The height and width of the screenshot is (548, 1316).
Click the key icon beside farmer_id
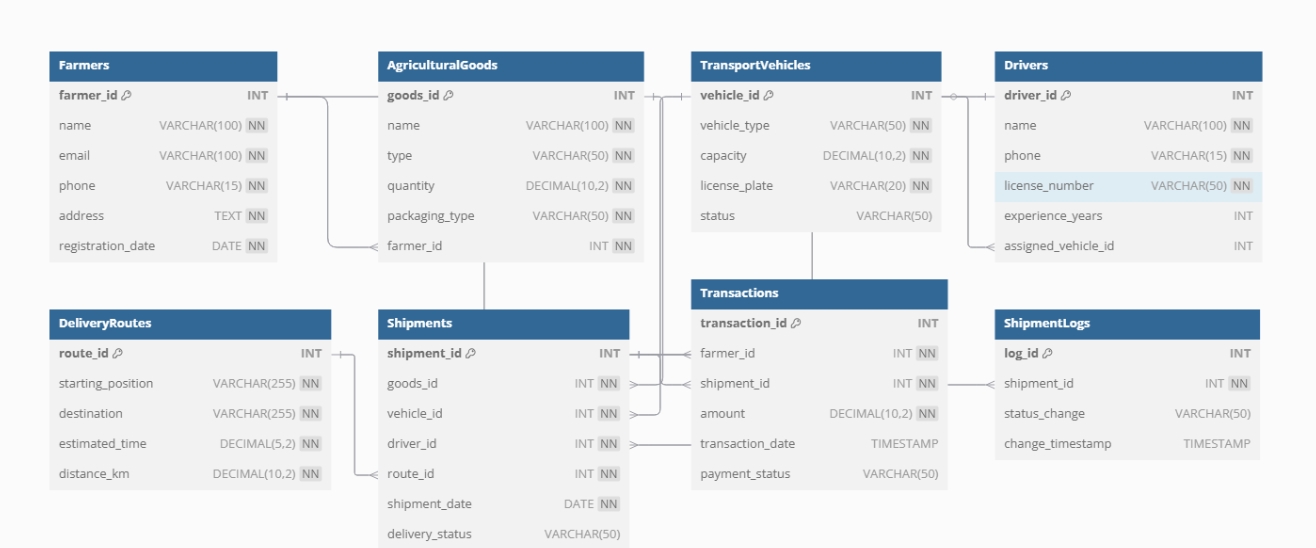127,96
